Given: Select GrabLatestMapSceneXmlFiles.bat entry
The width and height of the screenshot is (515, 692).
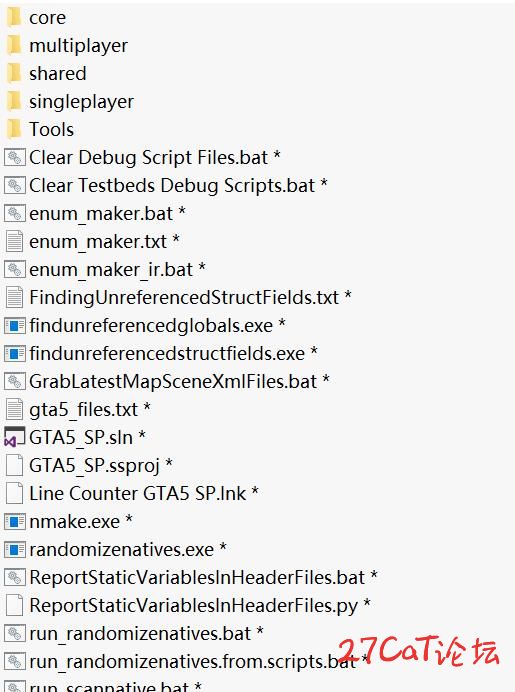Looking at the screenshot, I should click(x=173, y=381).
